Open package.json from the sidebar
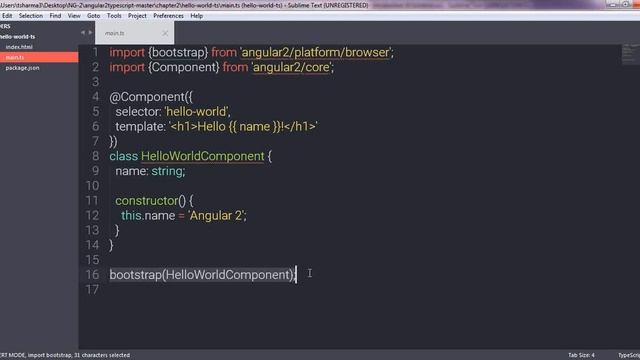This screenshot has height=360, width=640. [22, 68]
